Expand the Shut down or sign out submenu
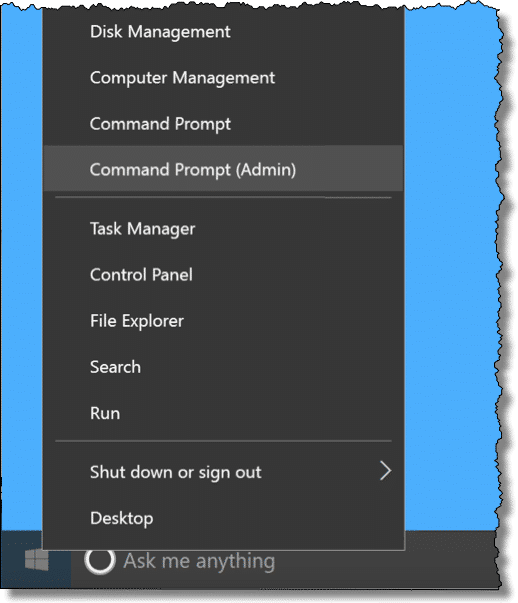 (223, 472)
